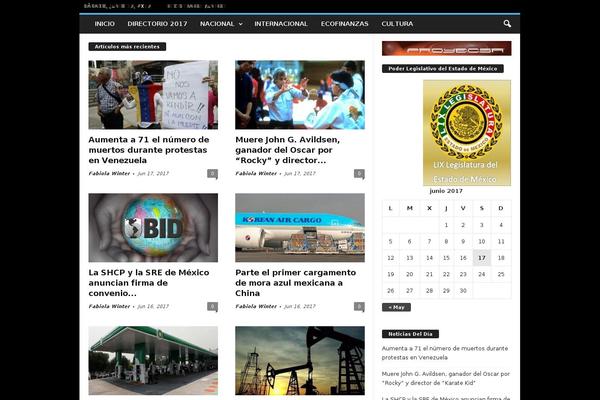Go to Inicio menu item
The width and height of the screenshot is (600, 400).
104,24
